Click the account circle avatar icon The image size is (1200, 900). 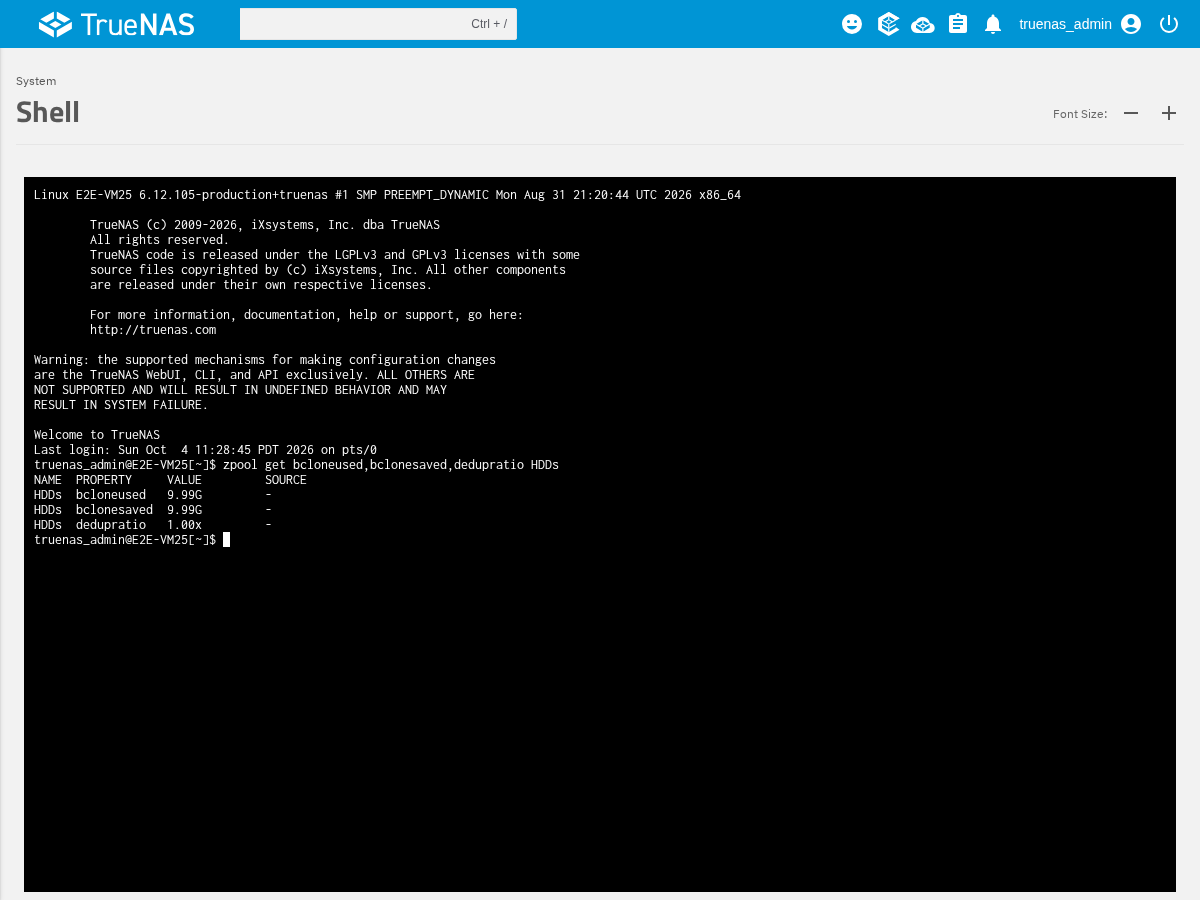[x=1131, y=24]
